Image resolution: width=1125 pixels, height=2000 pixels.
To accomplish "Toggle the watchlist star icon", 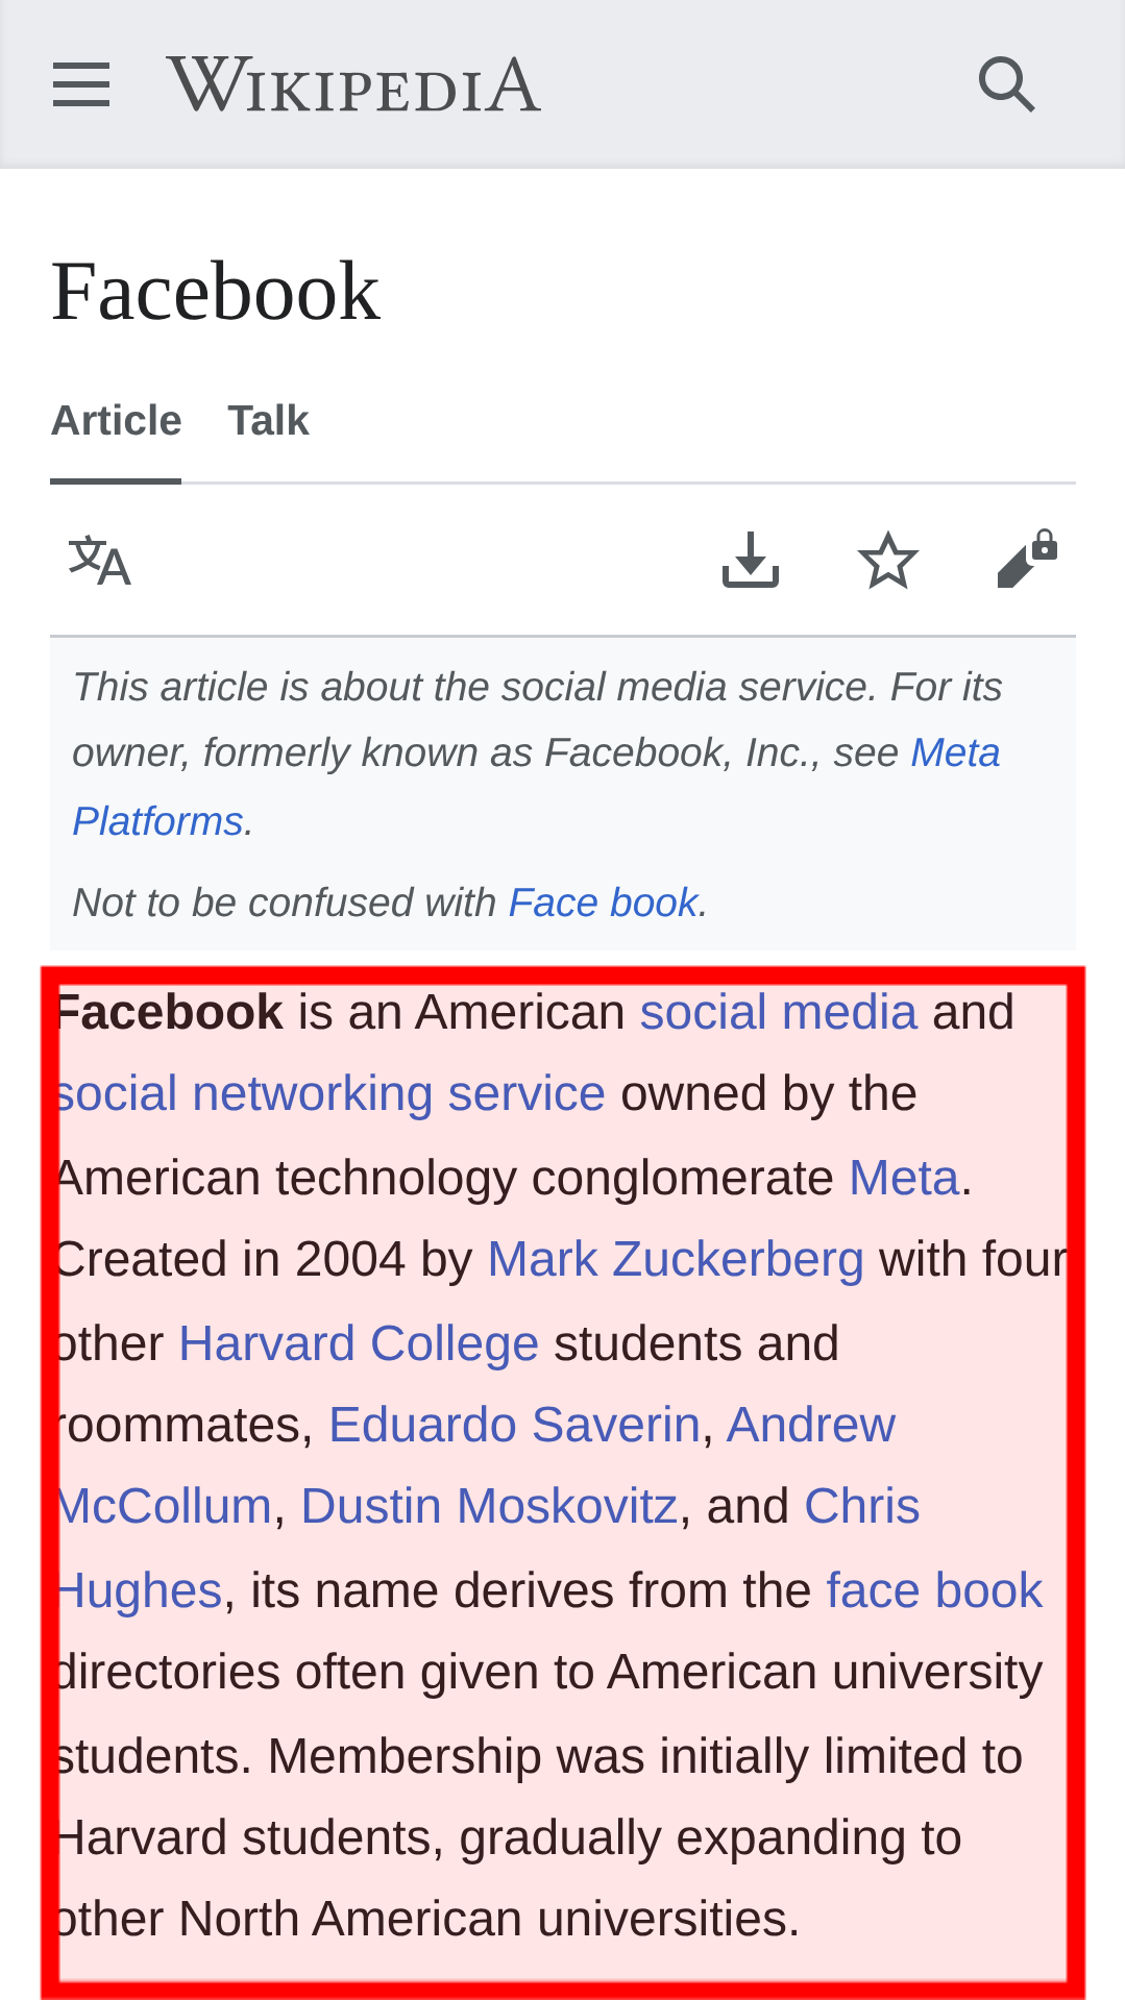I will pos(888,561).
